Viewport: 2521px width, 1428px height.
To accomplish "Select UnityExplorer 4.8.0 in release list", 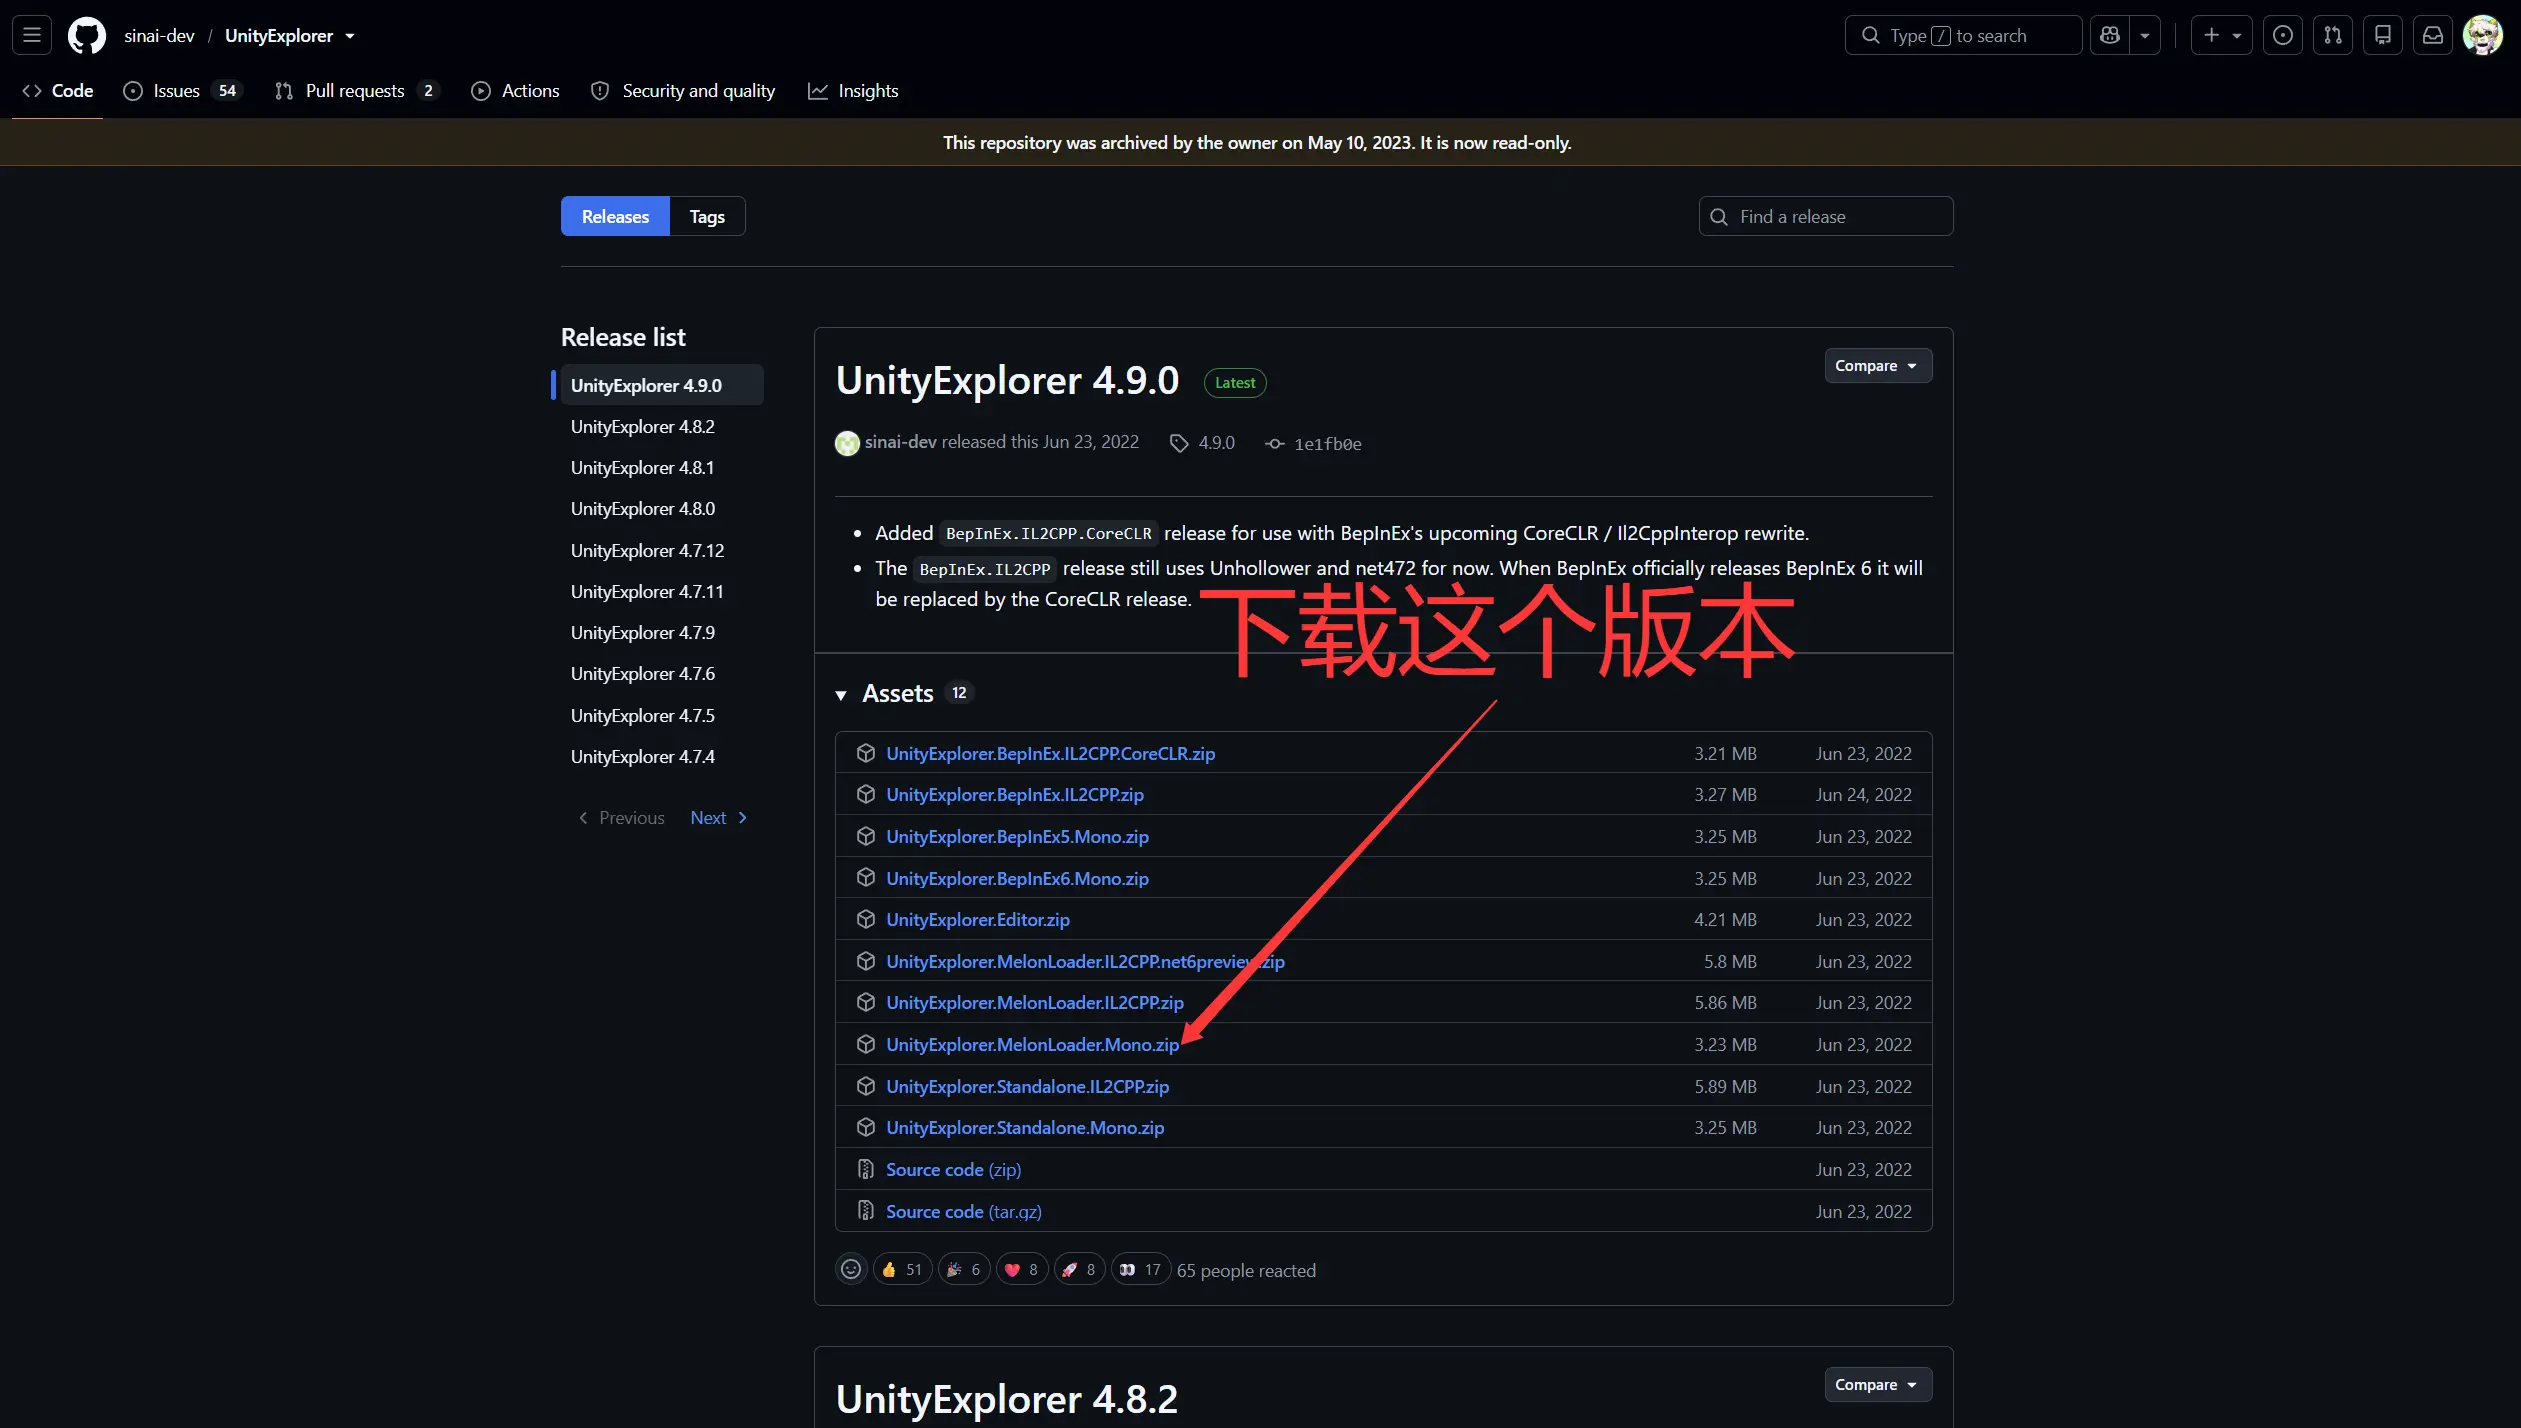I will [x=662, y=509].
